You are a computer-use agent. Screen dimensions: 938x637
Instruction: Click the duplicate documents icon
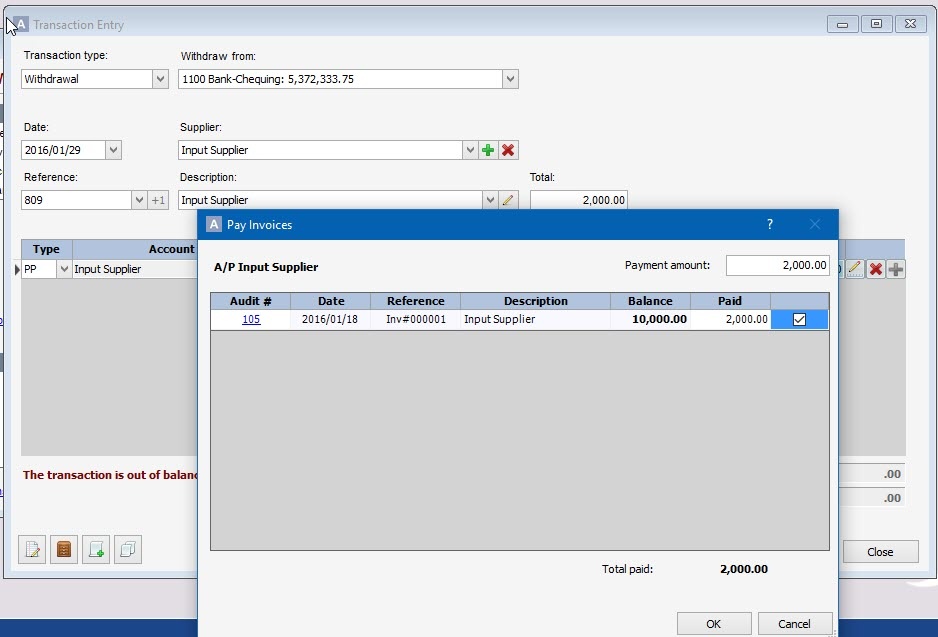point(128,549)
